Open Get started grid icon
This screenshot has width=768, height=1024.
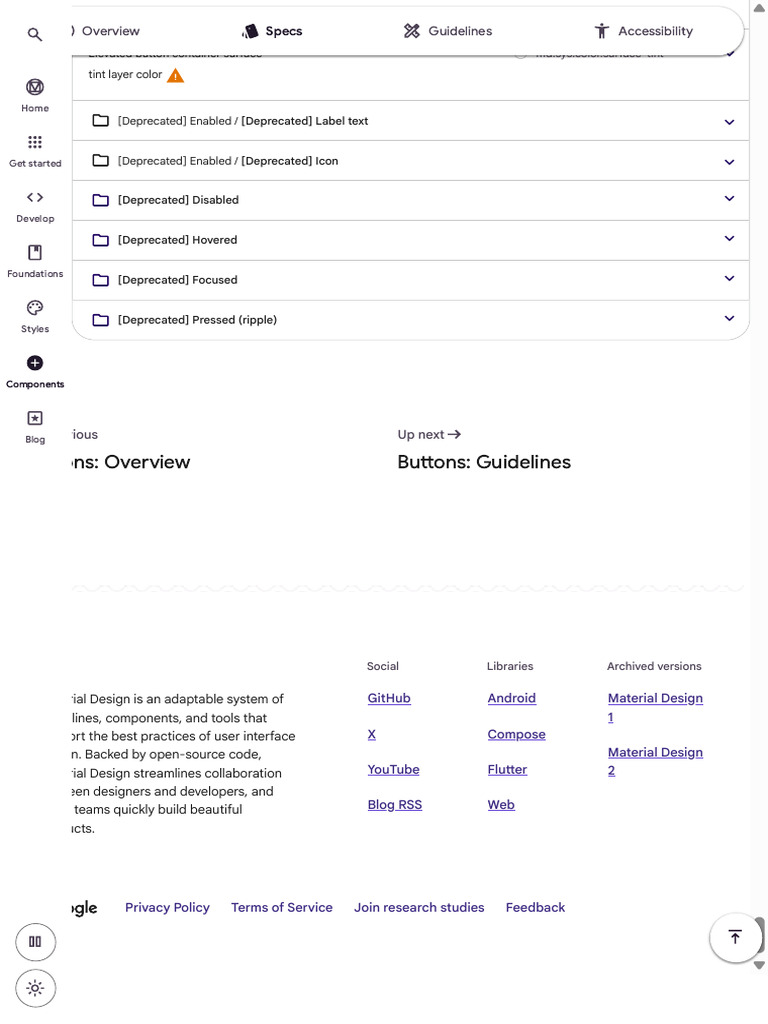35,142
